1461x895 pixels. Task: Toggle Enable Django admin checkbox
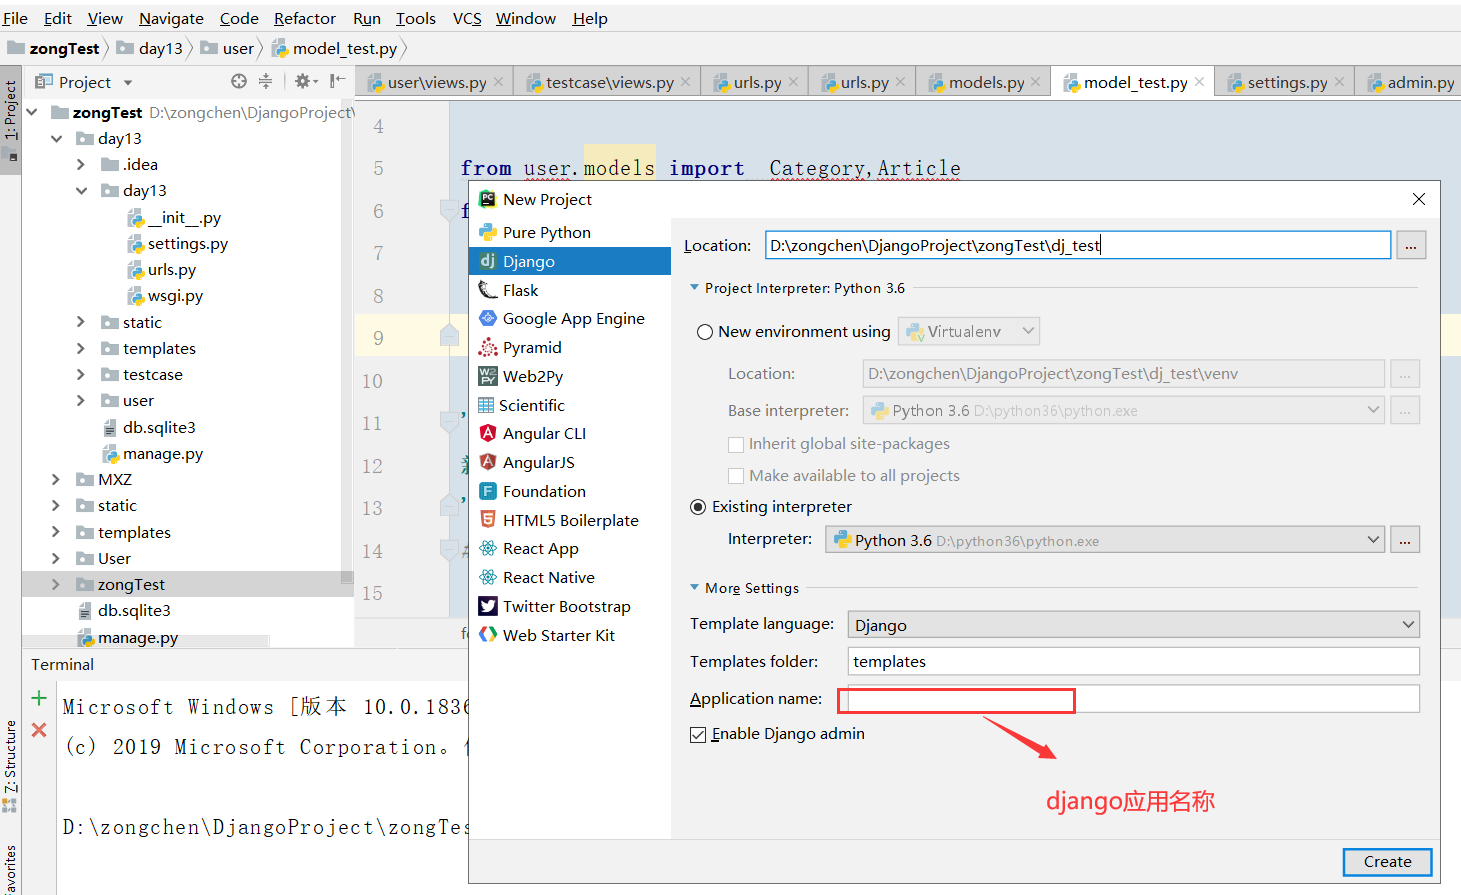[x=698, y=735]
